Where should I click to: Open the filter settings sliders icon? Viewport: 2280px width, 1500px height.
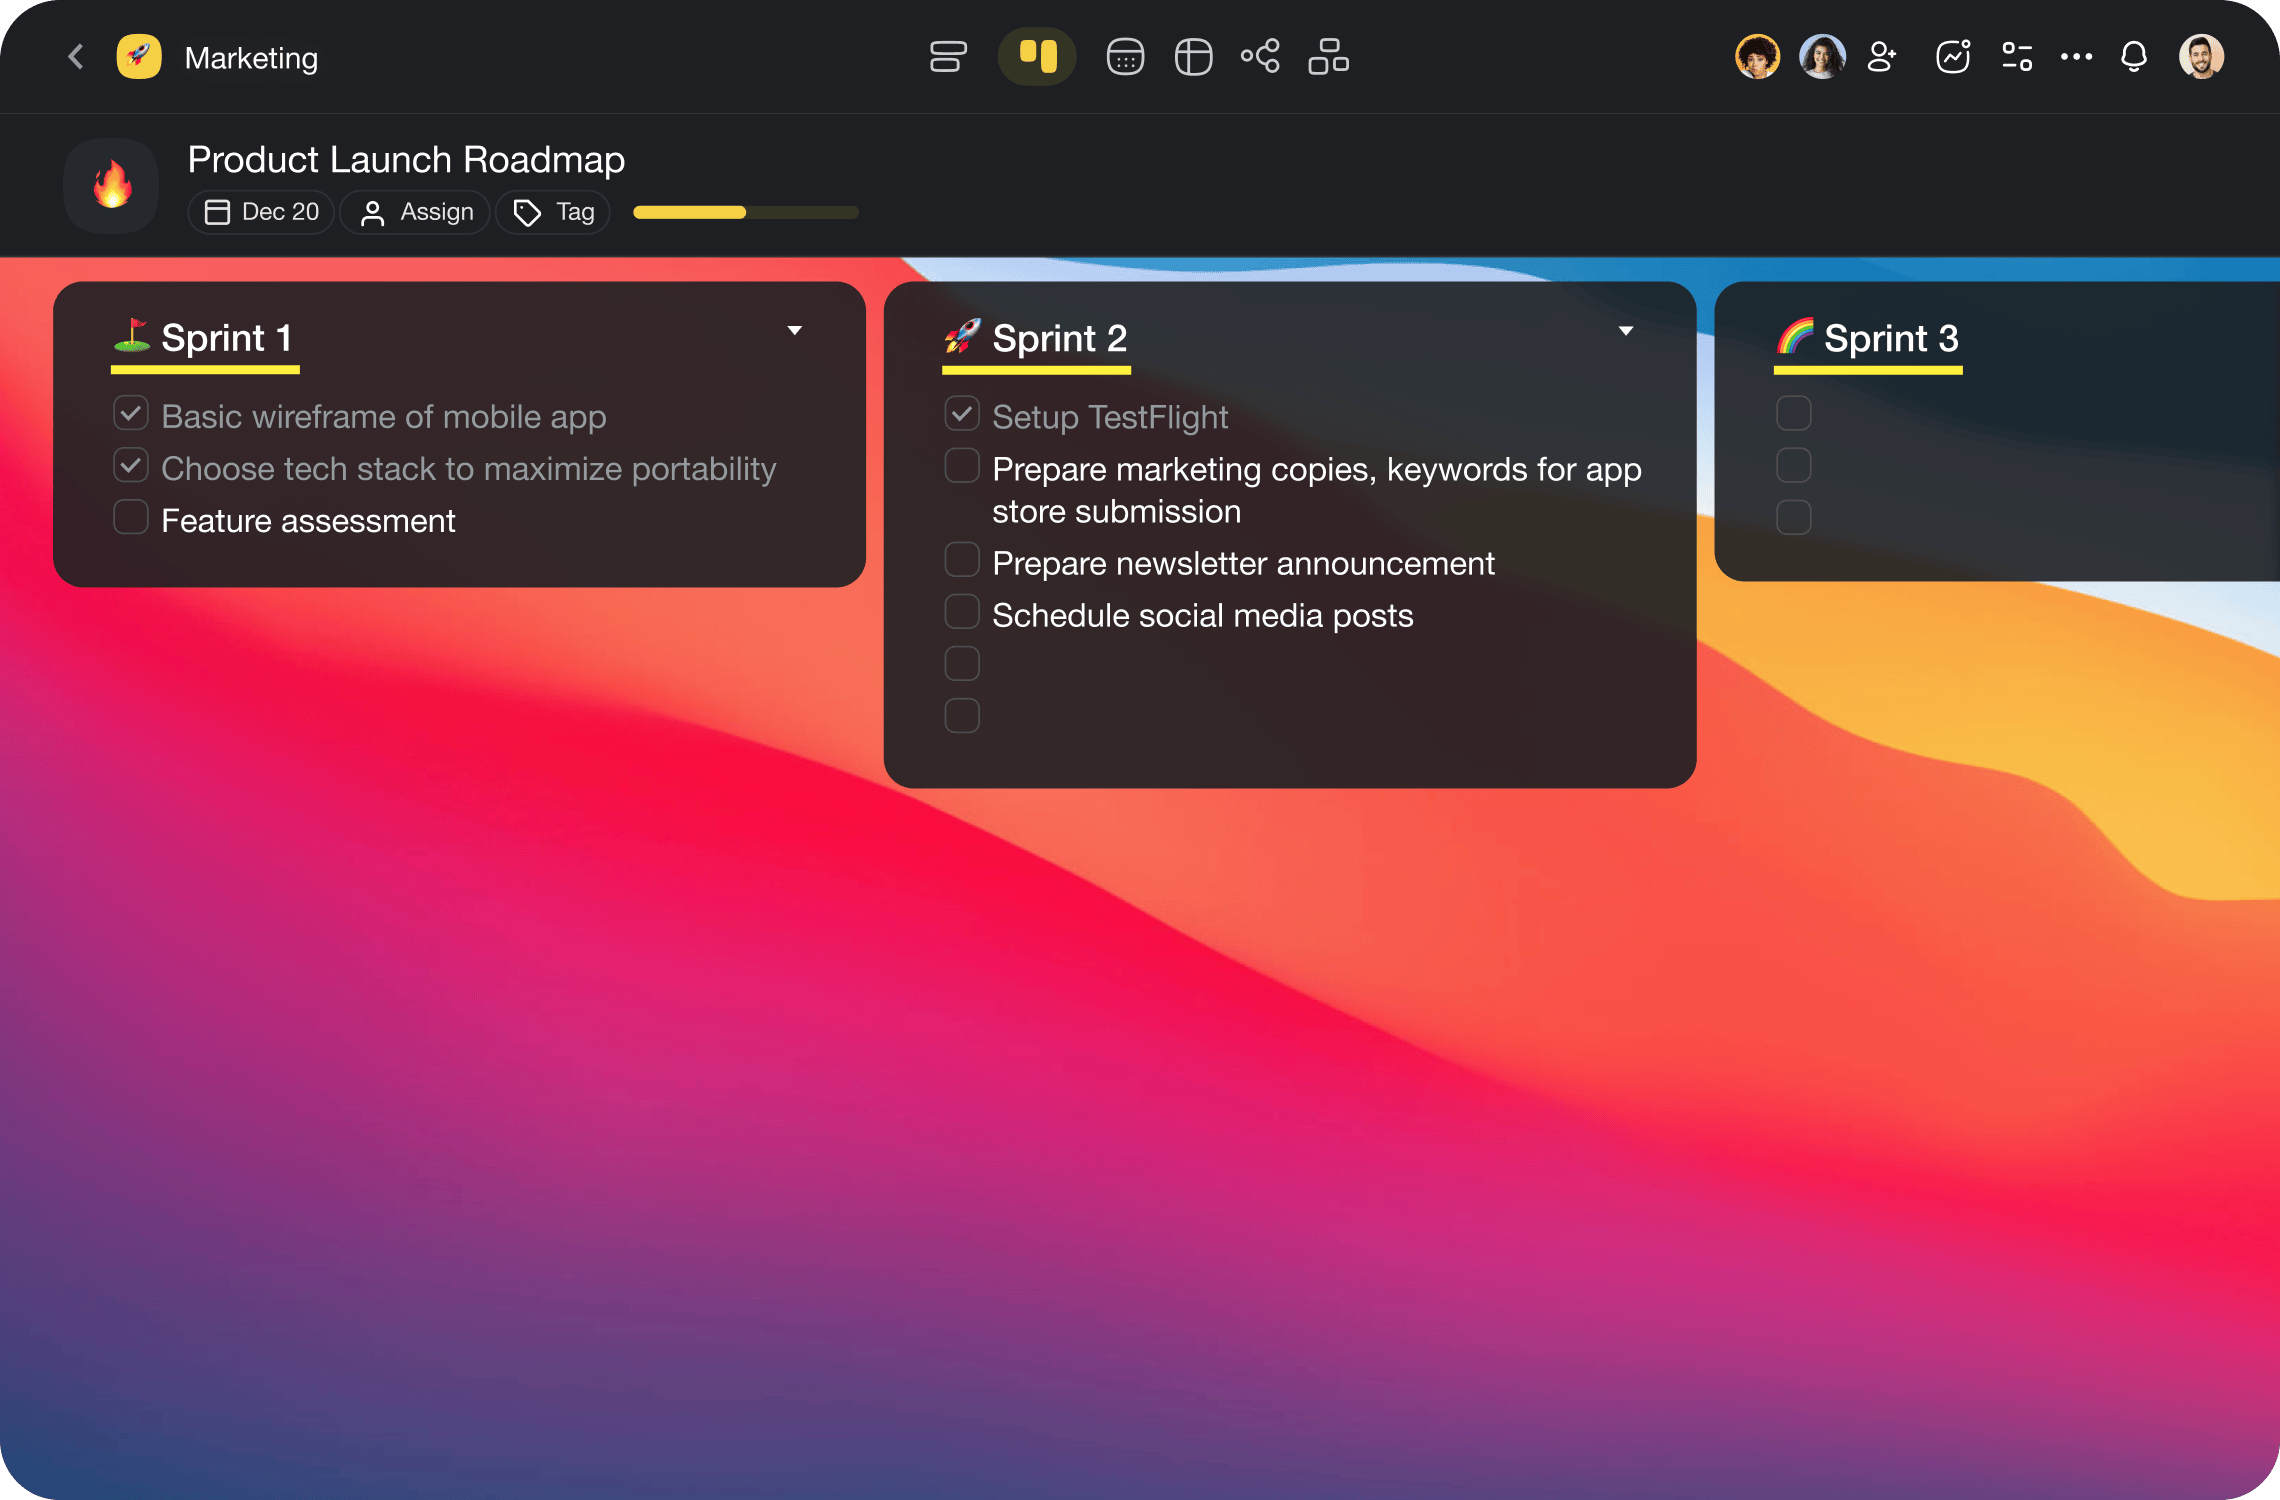2016,57
